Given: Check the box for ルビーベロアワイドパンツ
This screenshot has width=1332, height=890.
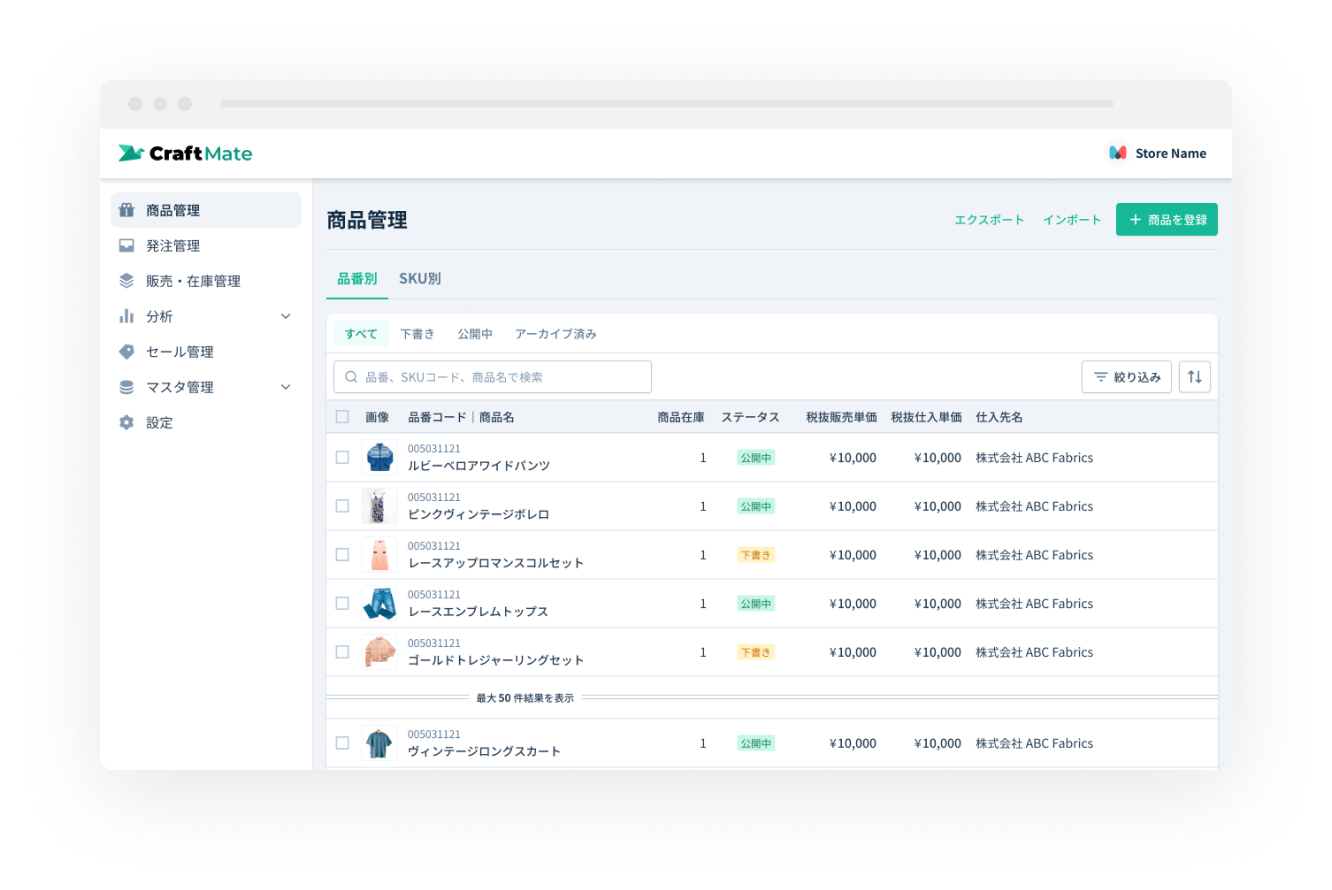Looking at the screenshot, I should (x=342, y=457).
